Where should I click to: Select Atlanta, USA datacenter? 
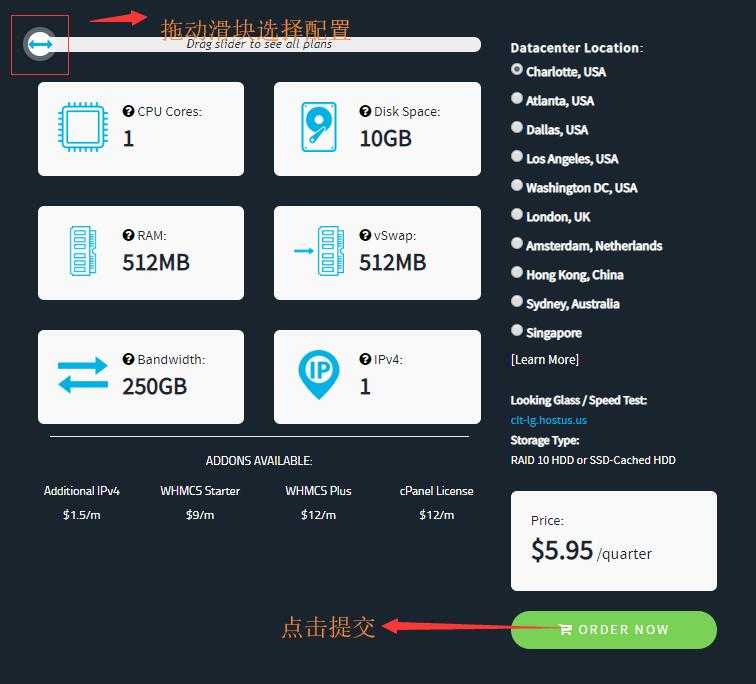point(517,98)
